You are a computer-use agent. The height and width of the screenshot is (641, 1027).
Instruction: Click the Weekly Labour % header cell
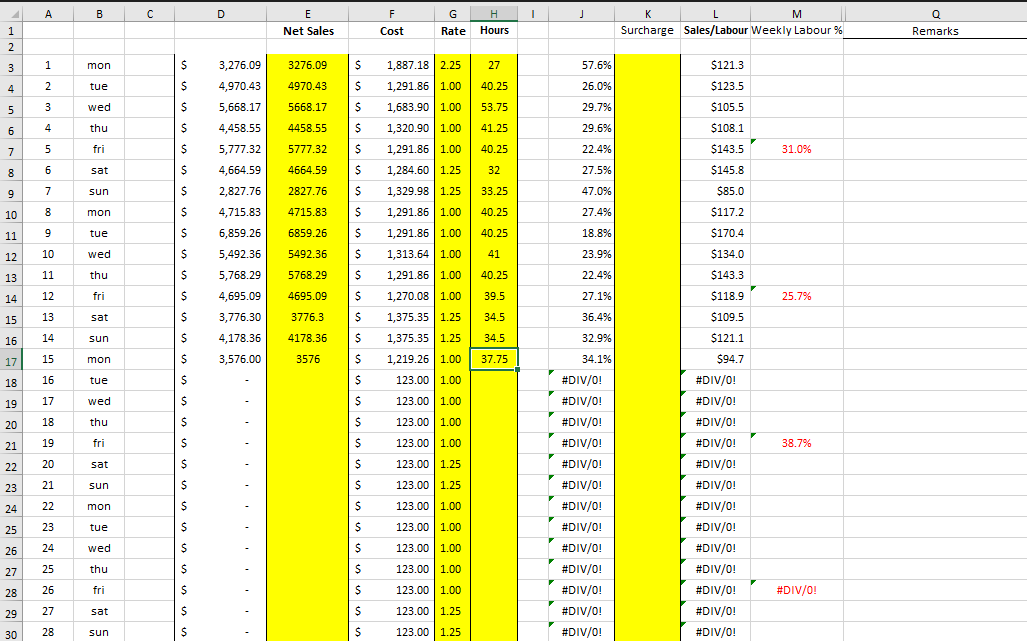[796, 30]
